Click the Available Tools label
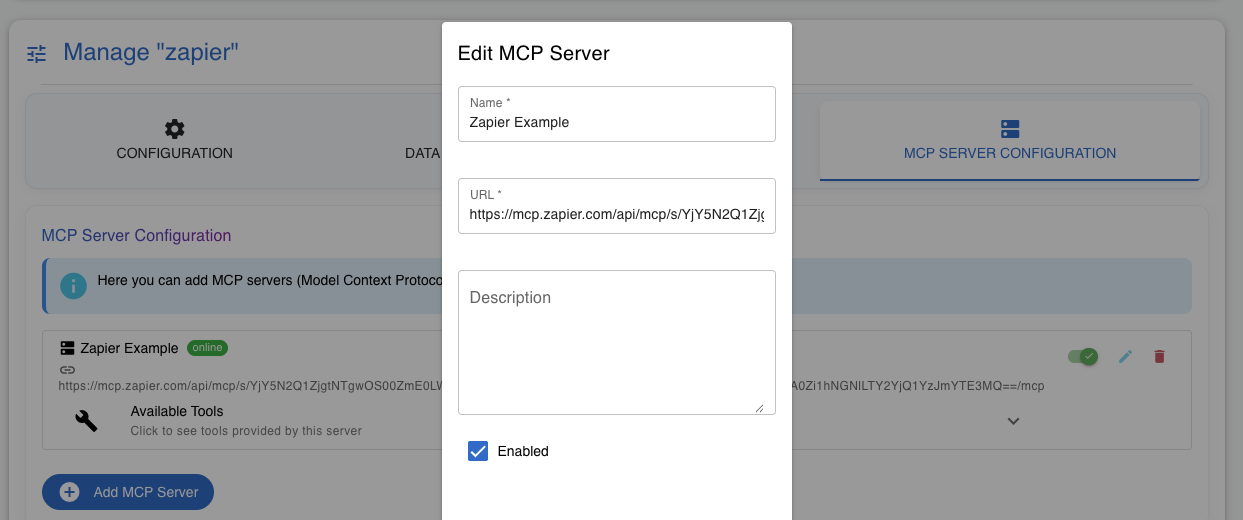Screen dimensions: 1243x520 pyautogui.click(x=177, y=411)
